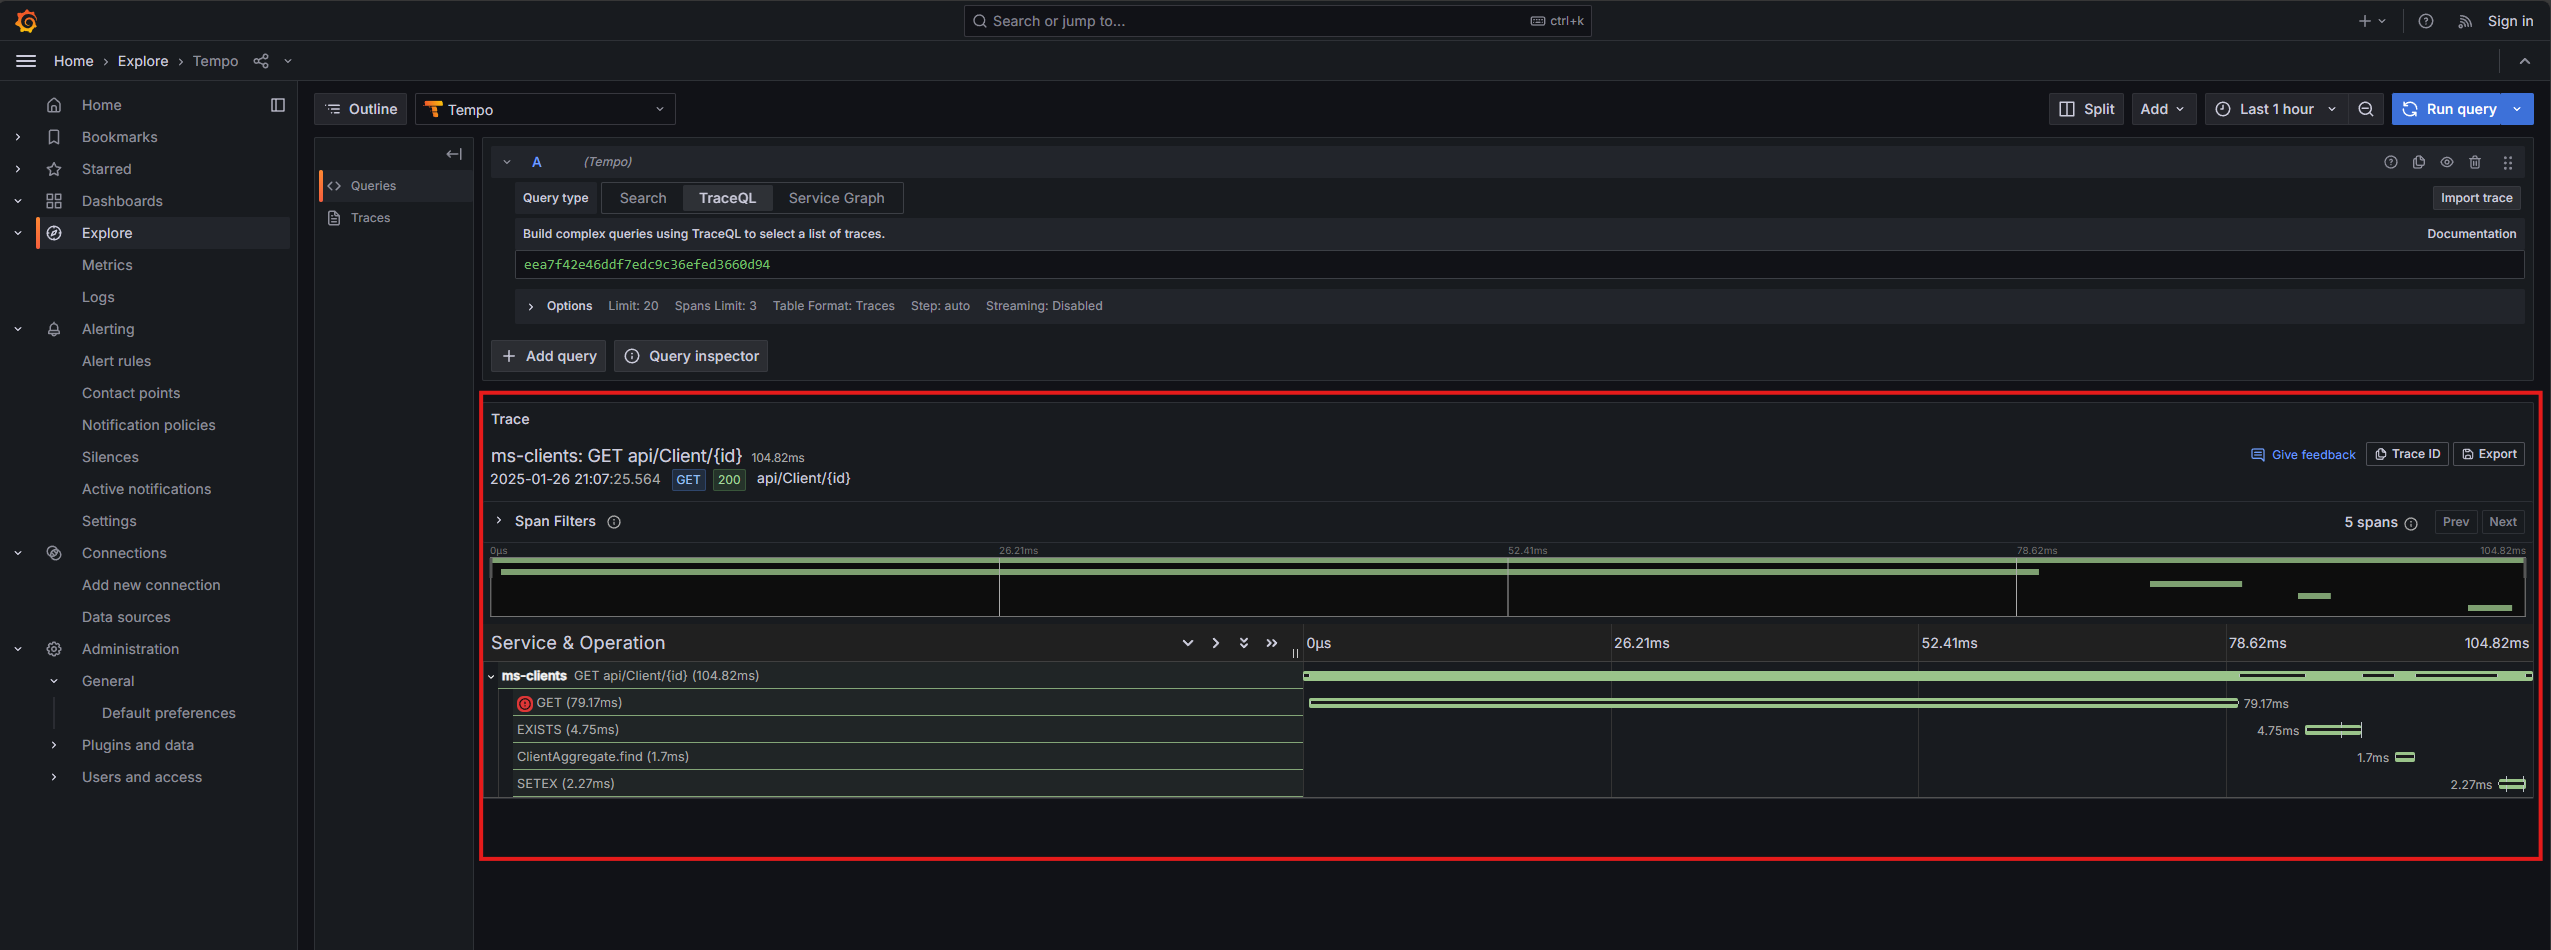2551x950 pixels.
Task: Click the Connections icon in sidebar
Action: click(x=54, y=553)
